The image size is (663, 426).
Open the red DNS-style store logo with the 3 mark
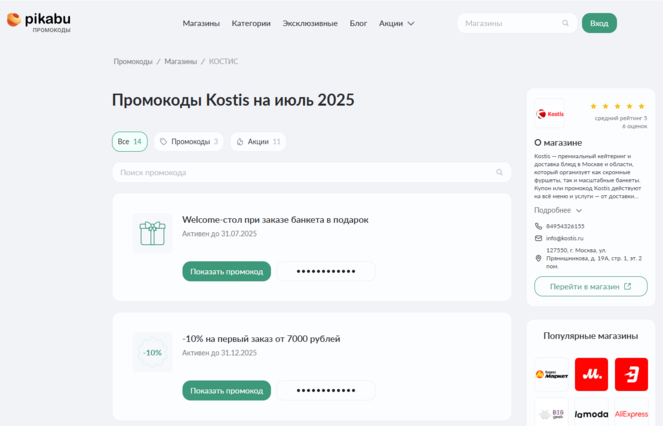(631, 374)
